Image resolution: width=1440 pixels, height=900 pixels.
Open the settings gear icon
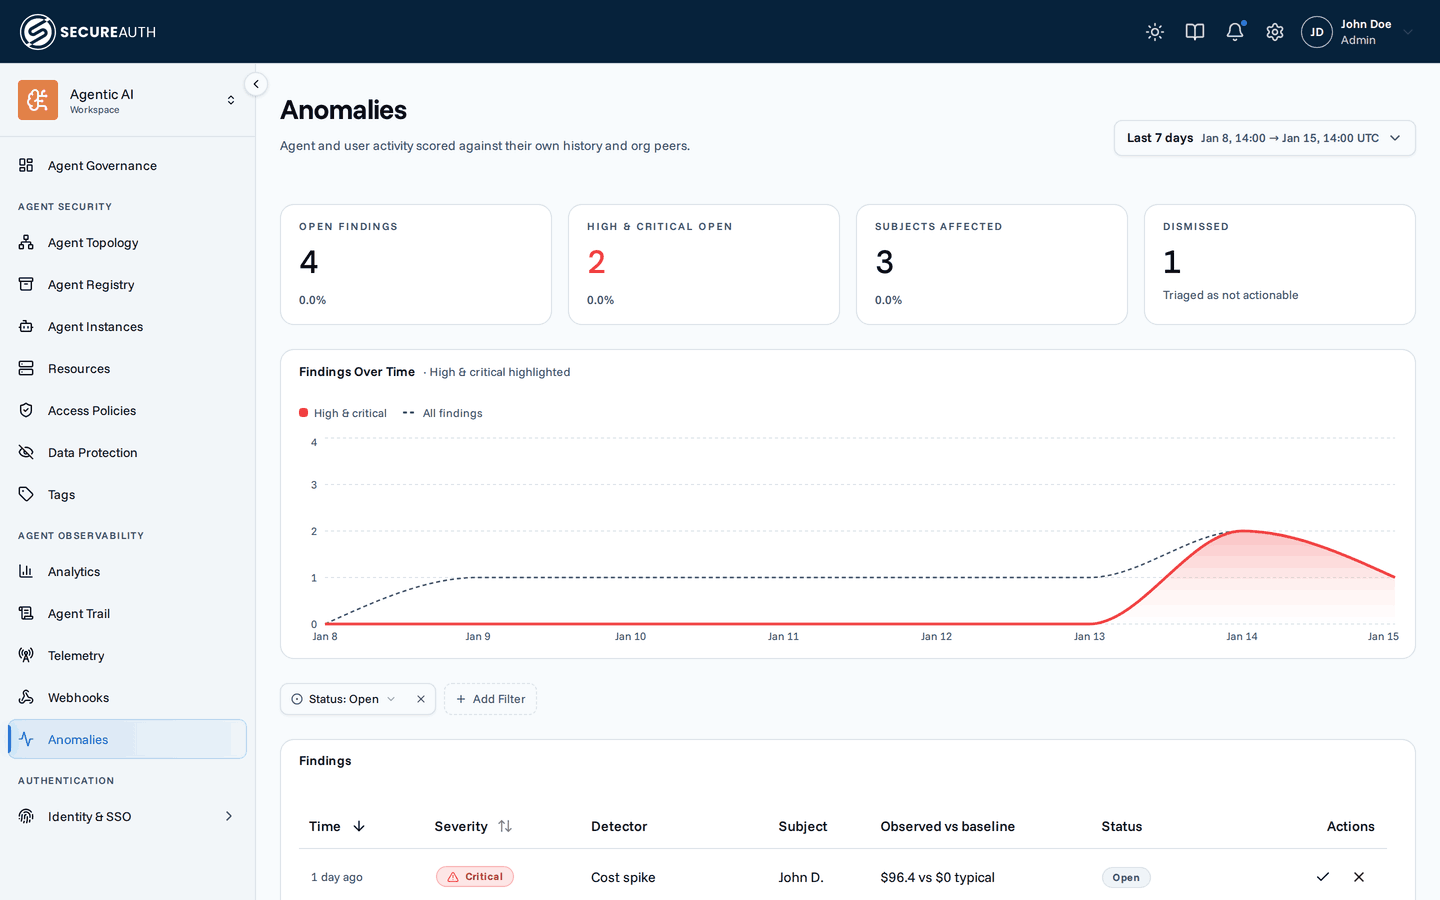coord(1275,32)
